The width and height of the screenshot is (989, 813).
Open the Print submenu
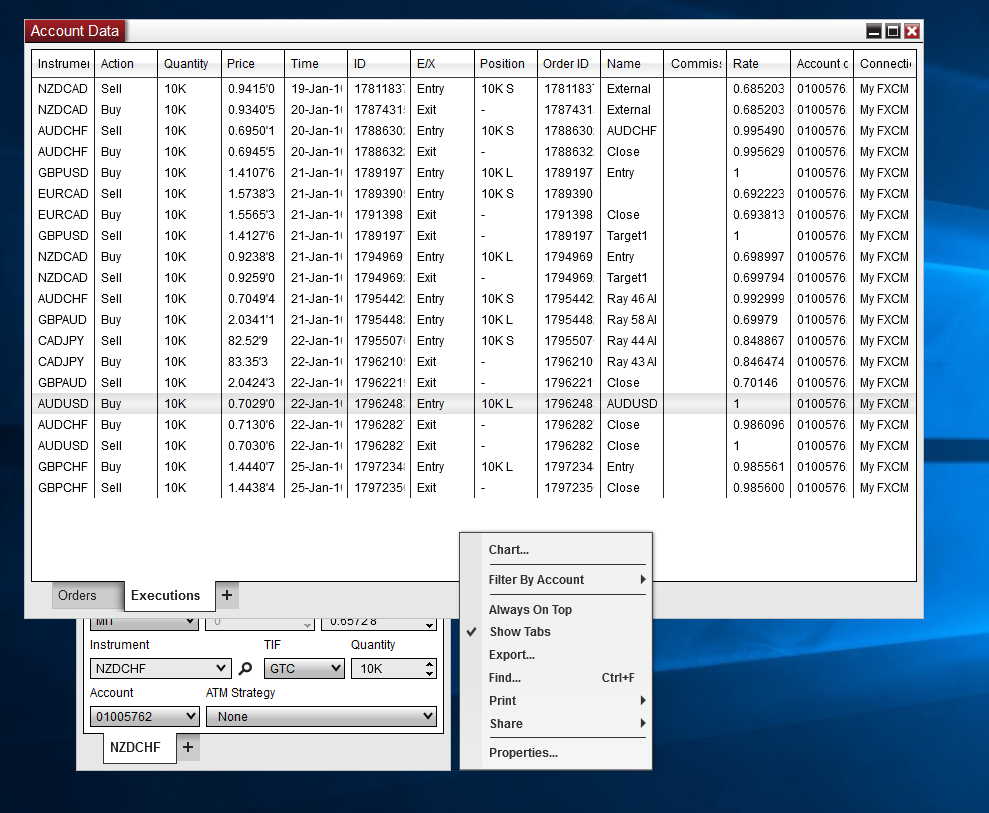(503, 701)
